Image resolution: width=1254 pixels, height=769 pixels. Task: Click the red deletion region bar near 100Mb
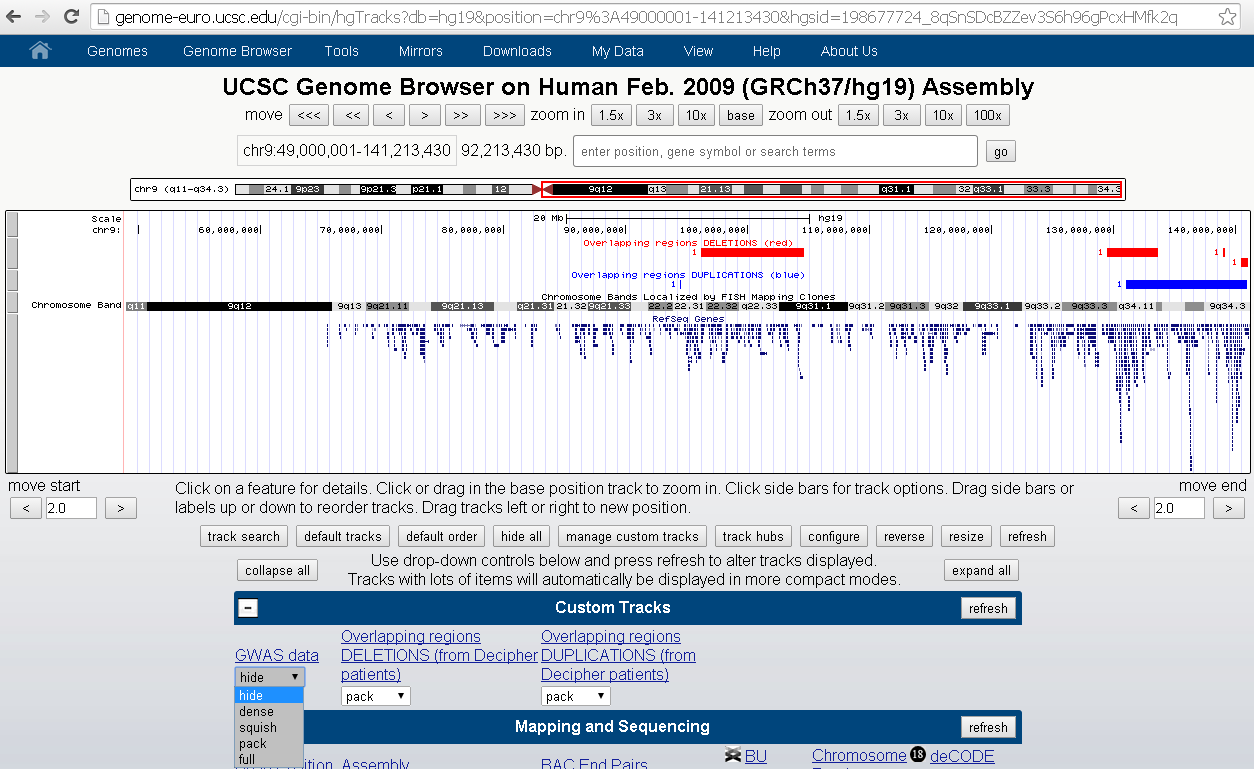[752, 252]
